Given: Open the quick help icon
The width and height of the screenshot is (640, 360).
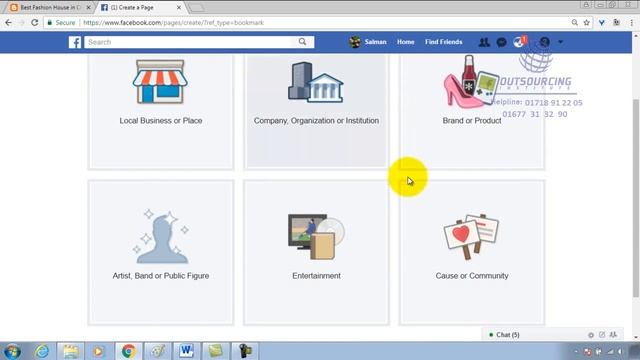Looking at the screenshot, I should coord(544,42).
